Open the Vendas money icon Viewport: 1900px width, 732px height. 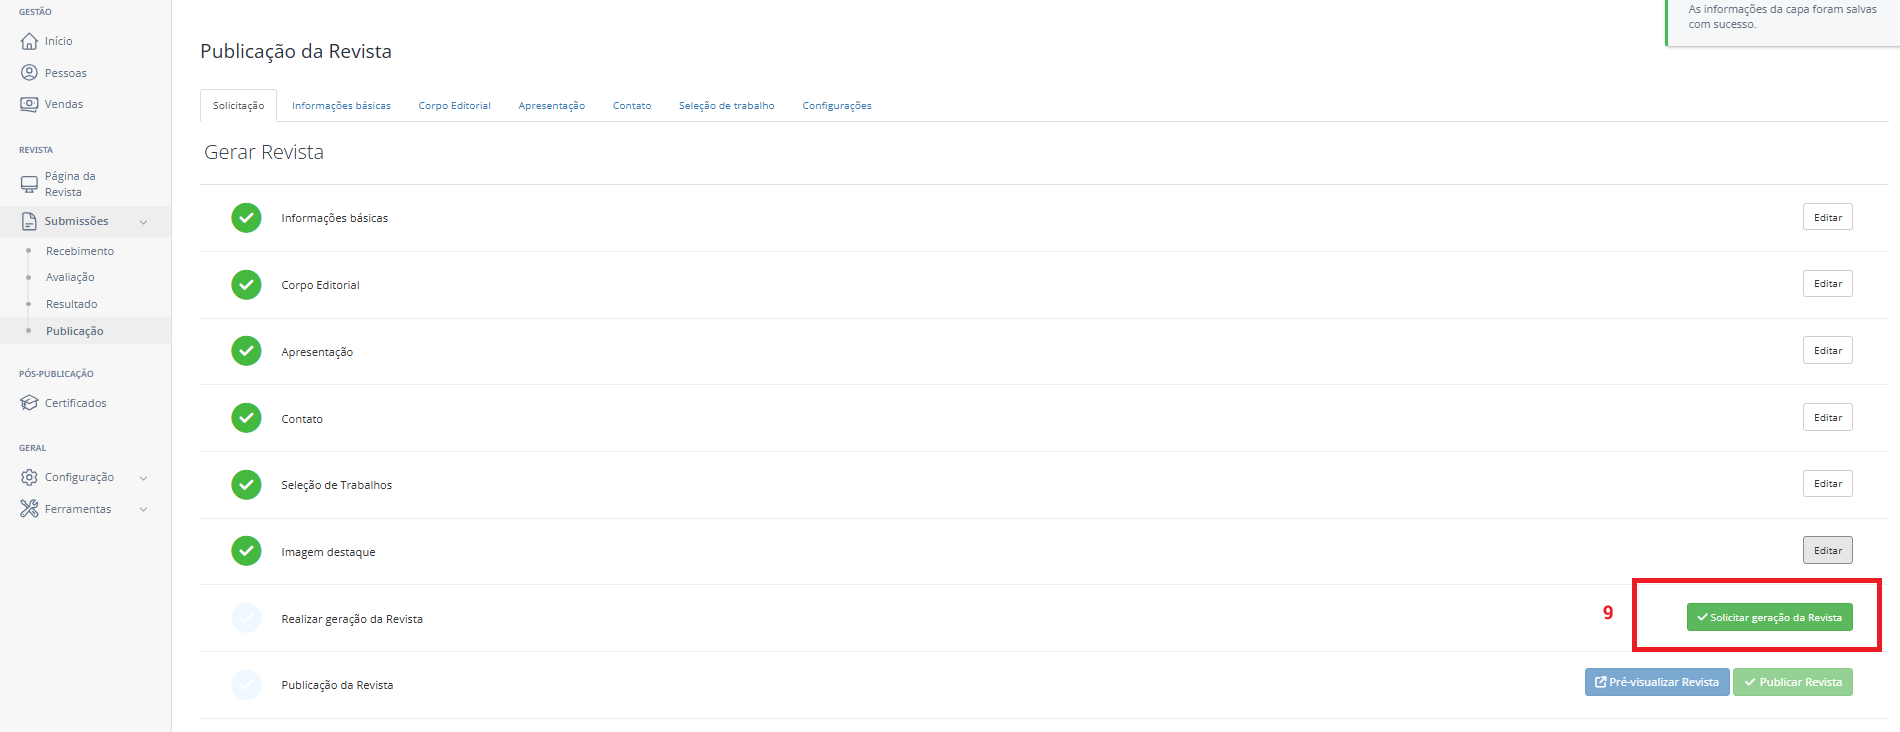29,104
